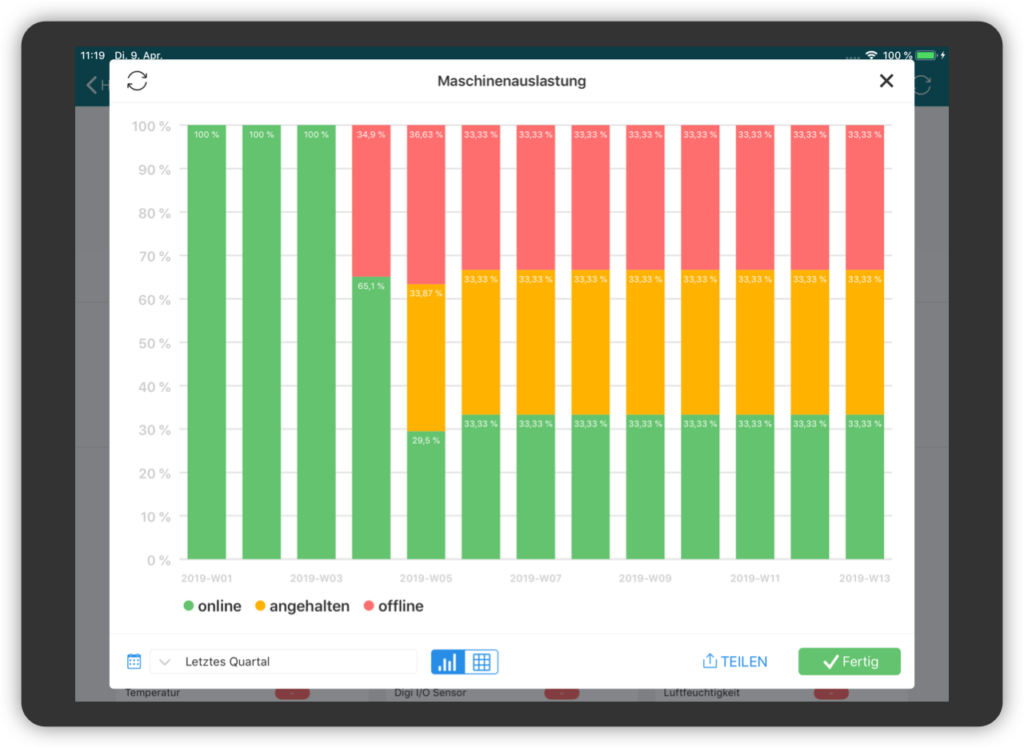
Task: Click the calendar icon beside the date range
Action: click(134, 661)
